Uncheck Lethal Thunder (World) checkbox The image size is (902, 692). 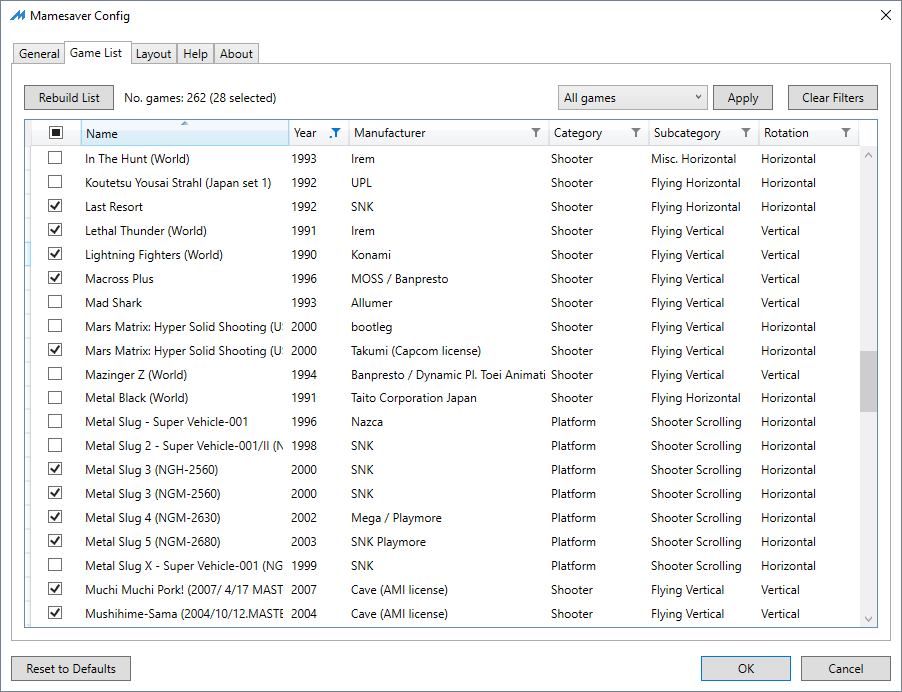55,230
